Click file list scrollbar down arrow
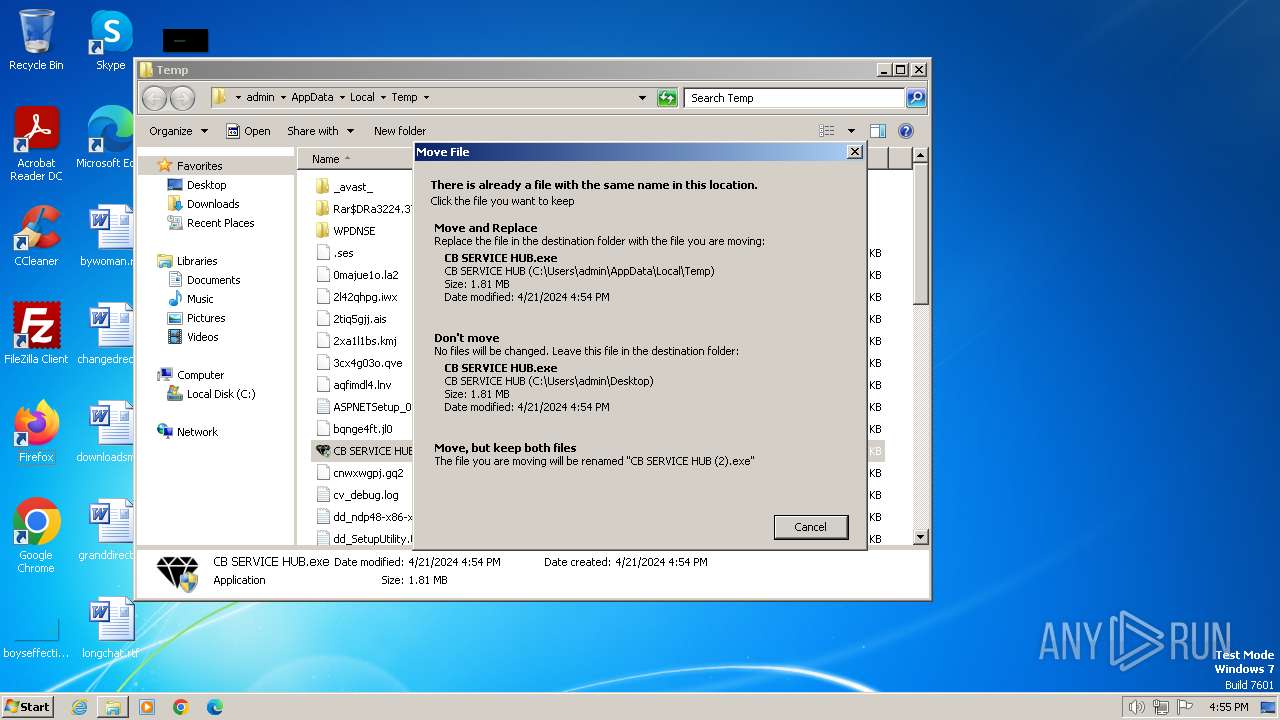The height and width of the screenshot is (720, 1280). point(920,537)
